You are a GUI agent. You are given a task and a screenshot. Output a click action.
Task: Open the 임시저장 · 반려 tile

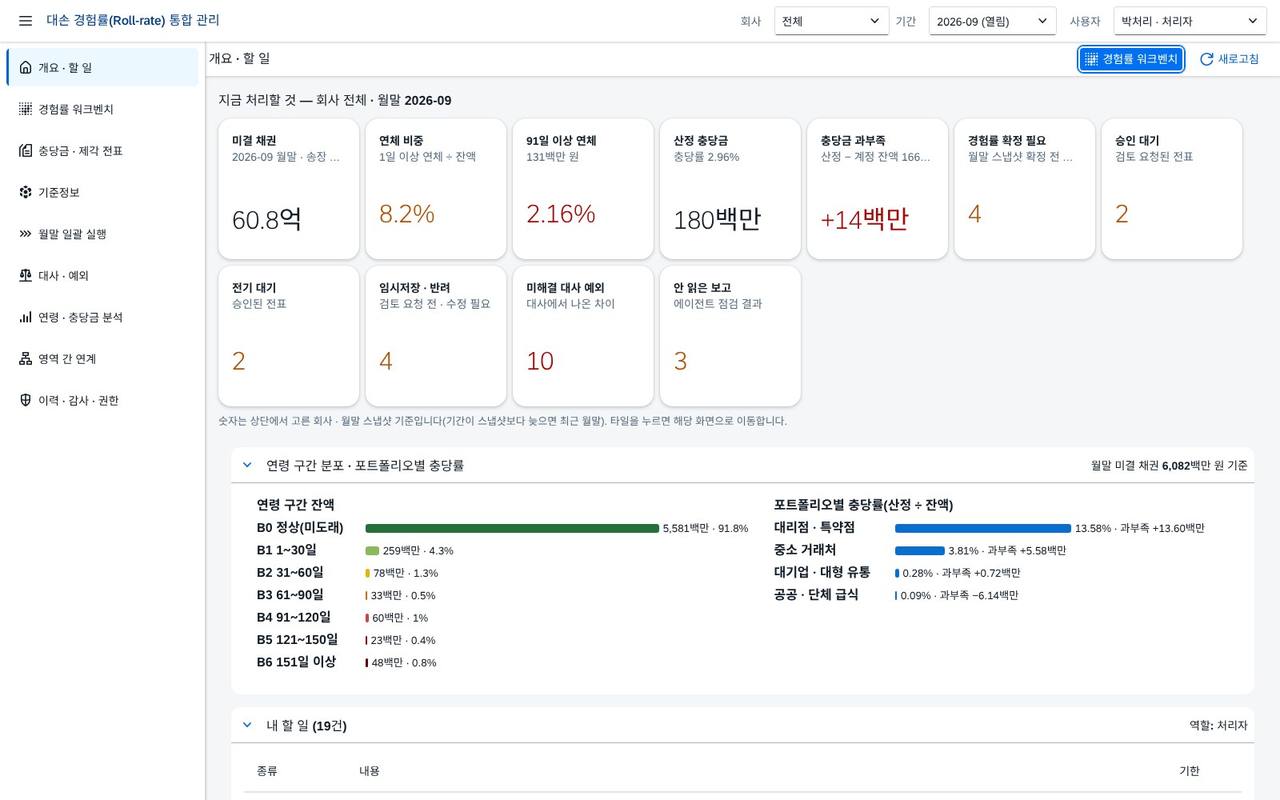click(436, 336)
